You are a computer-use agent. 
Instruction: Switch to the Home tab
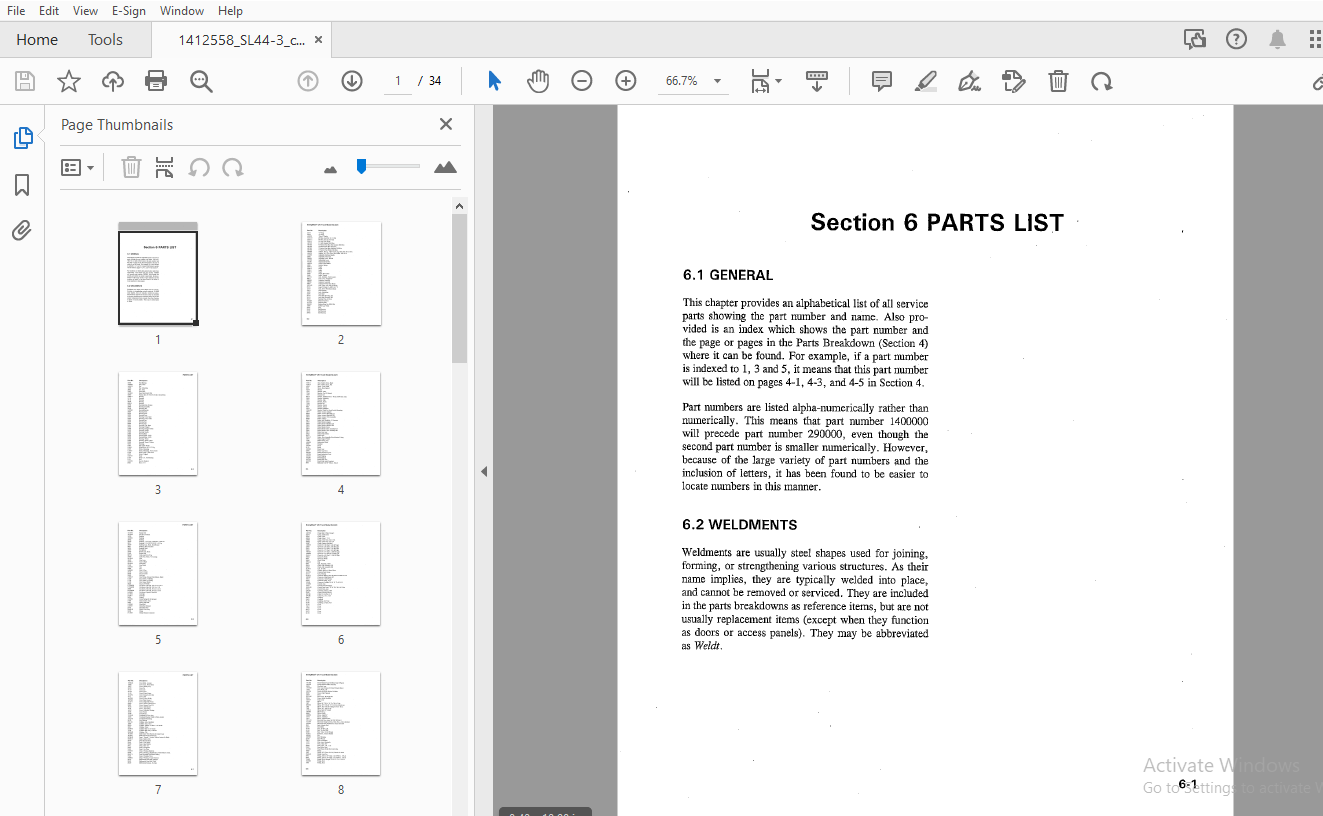[x=37, y=40]
